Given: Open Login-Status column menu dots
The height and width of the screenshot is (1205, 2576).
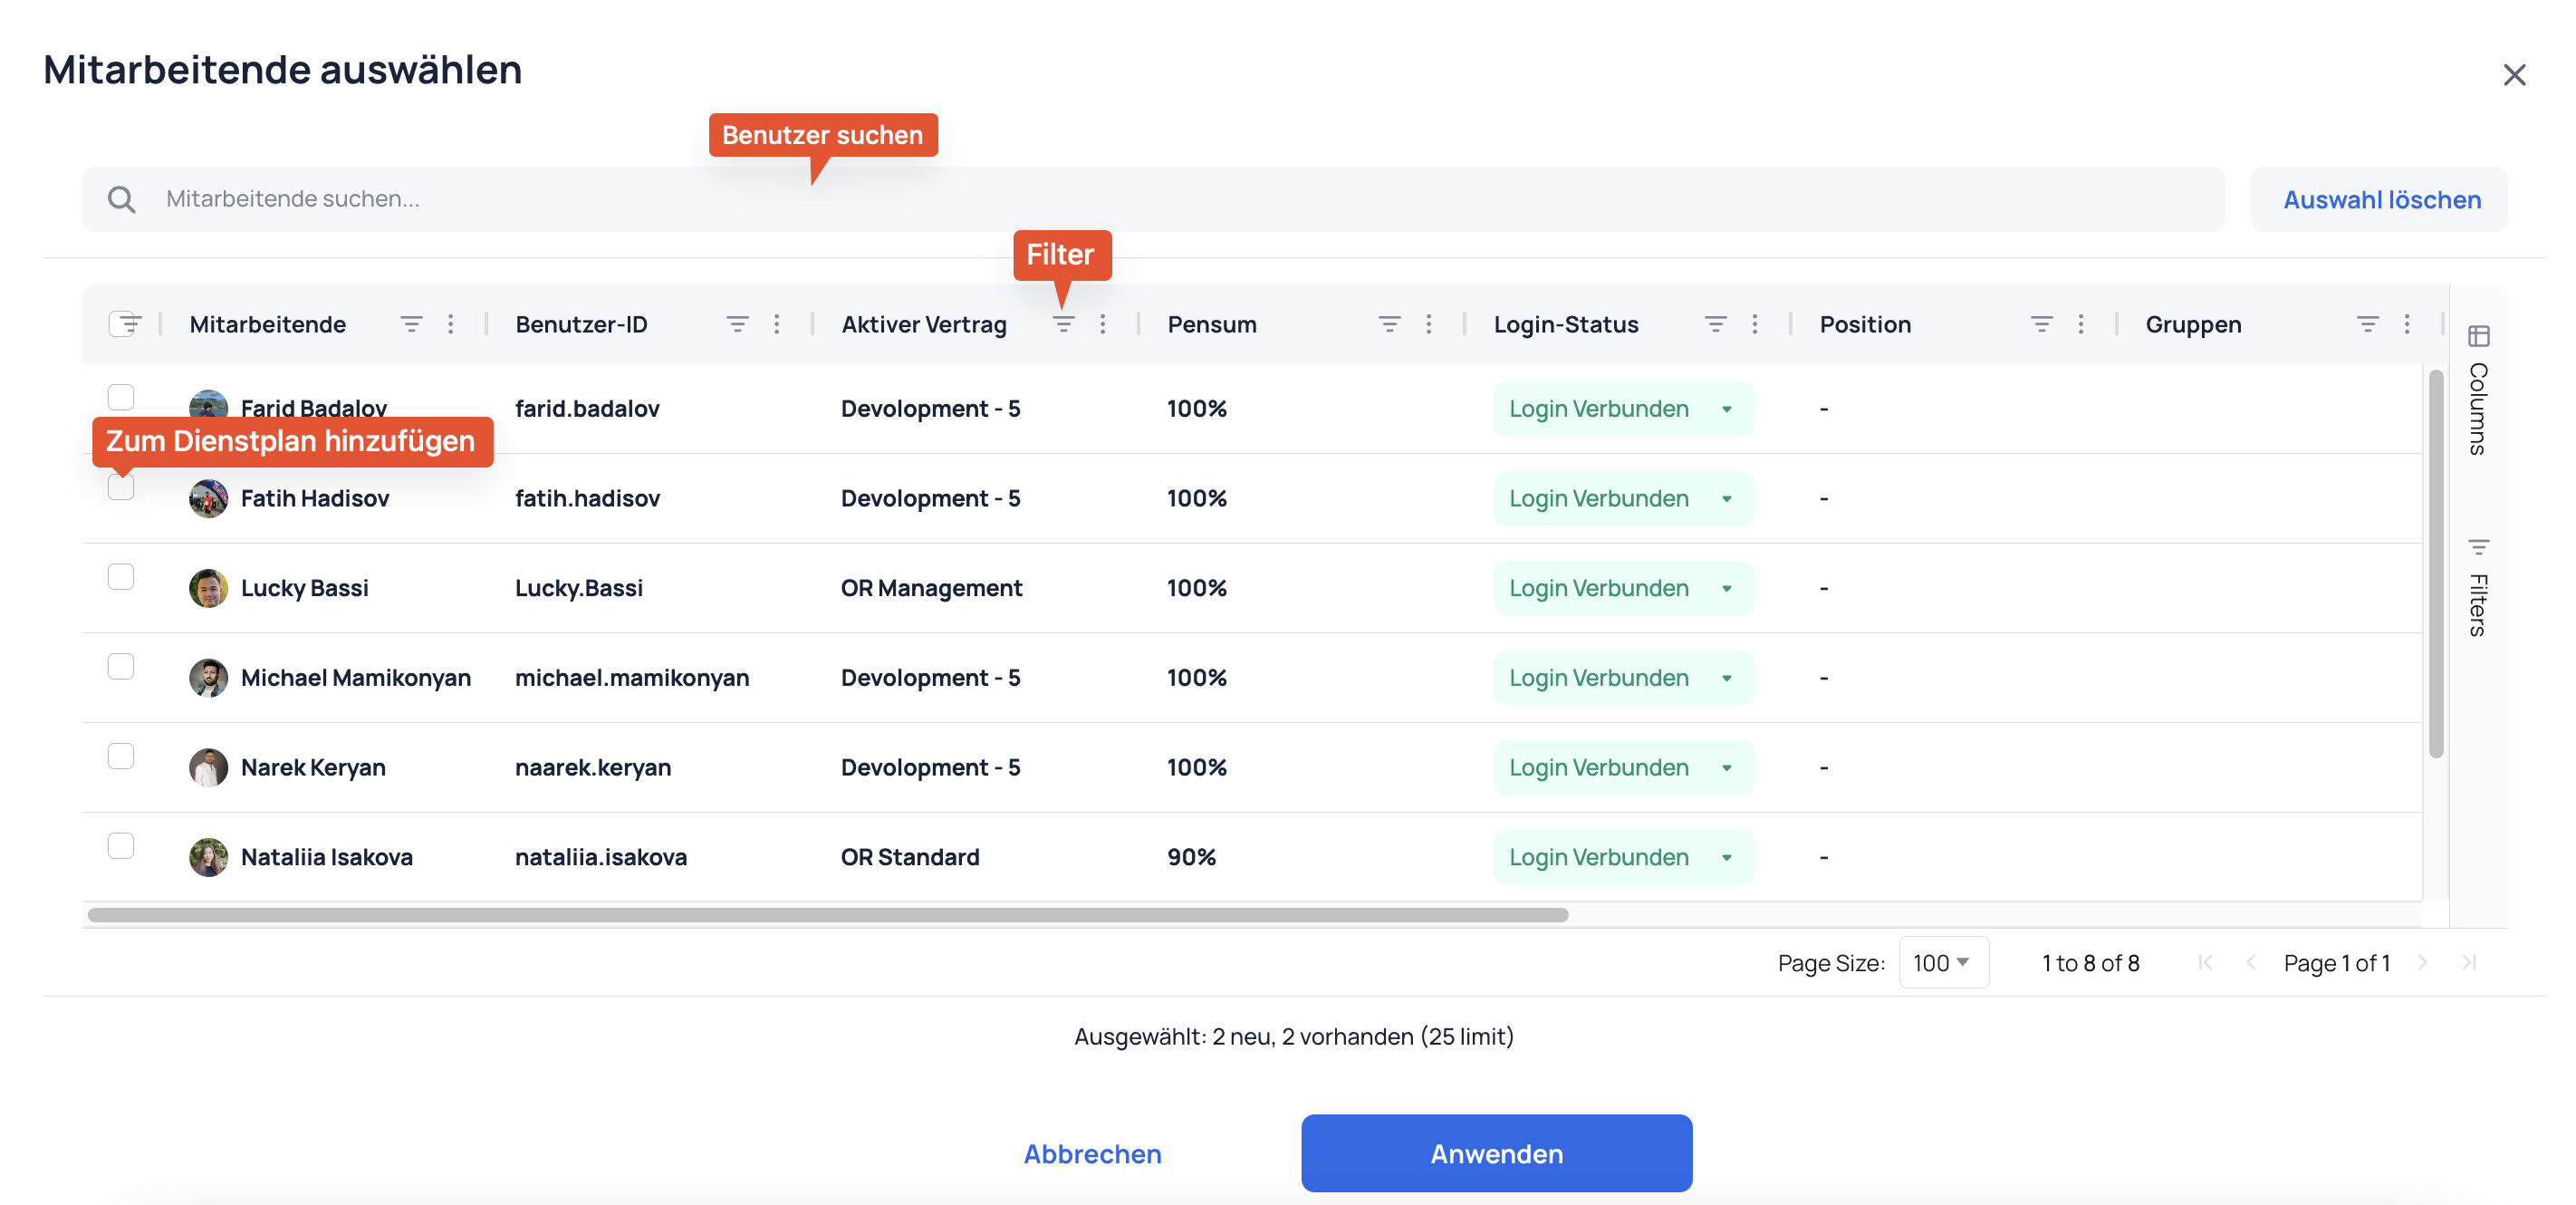Looking at the screenshot, I should coord(1755,324).
